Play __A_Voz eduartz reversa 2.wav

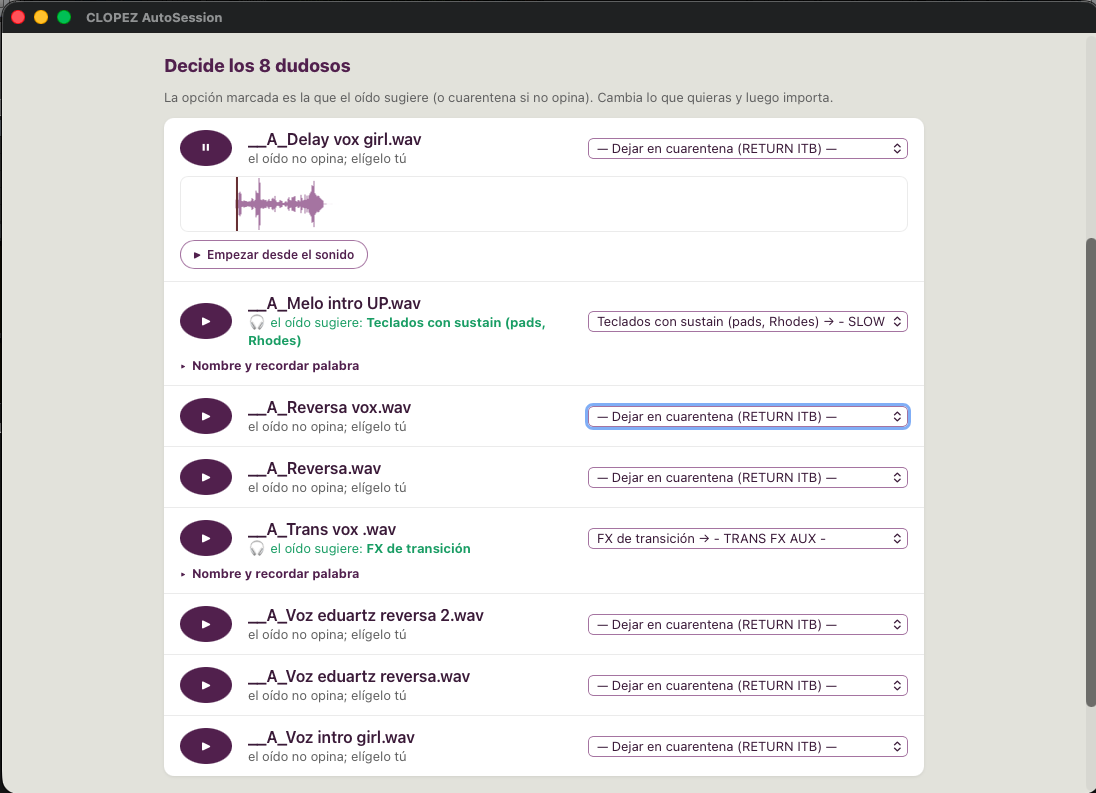click(206, 625)
